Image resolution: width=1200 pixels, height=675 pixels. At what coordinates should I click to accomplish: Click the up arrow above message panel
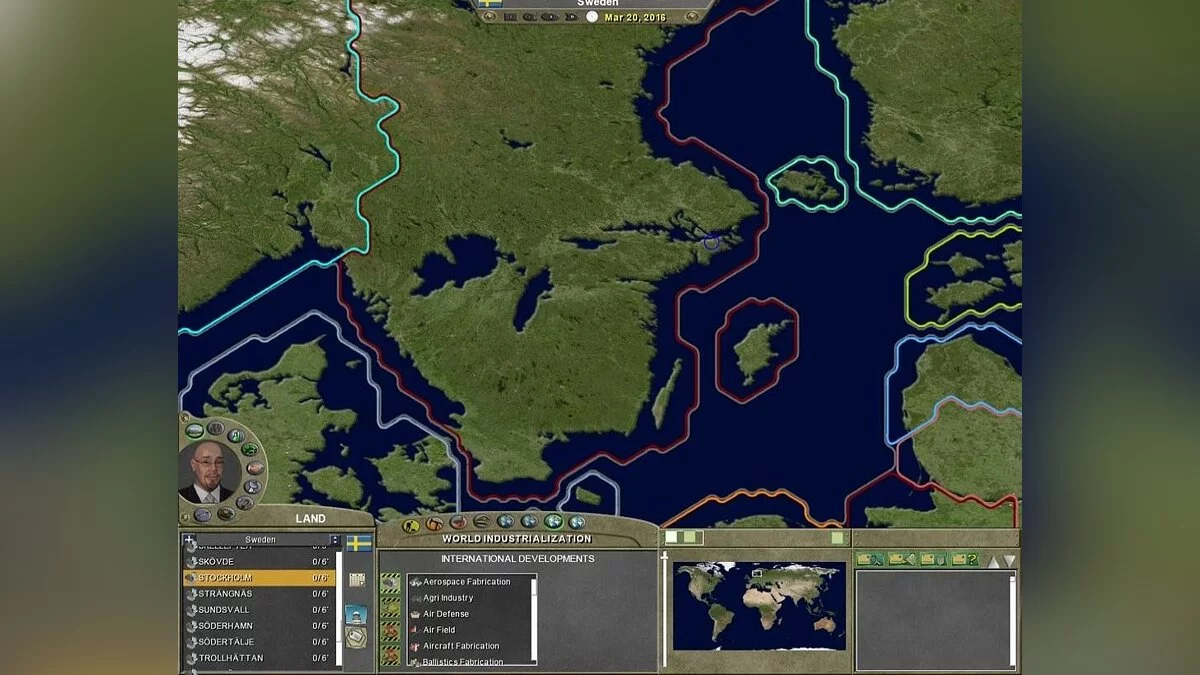point(994,560)
